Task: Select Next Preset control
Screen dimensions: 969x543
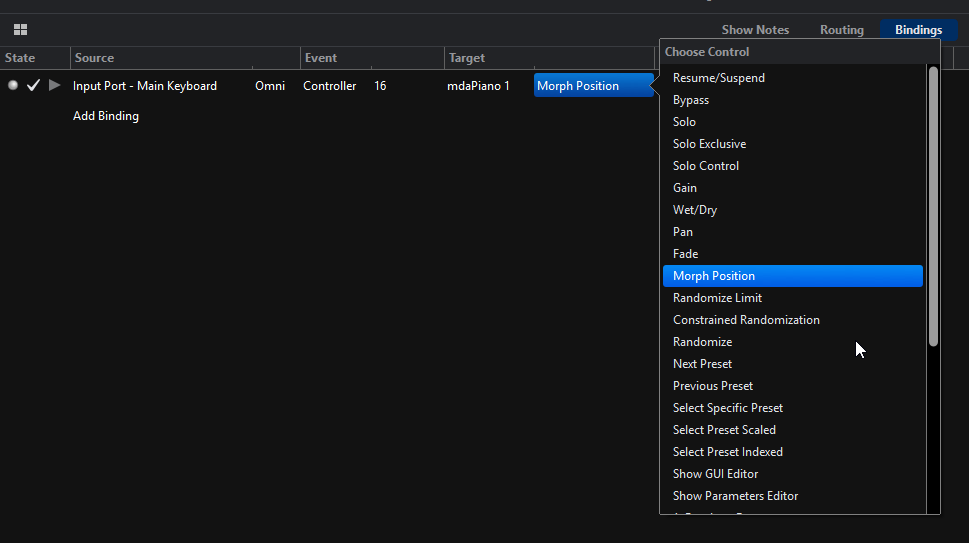Action: tap(793, 364)
